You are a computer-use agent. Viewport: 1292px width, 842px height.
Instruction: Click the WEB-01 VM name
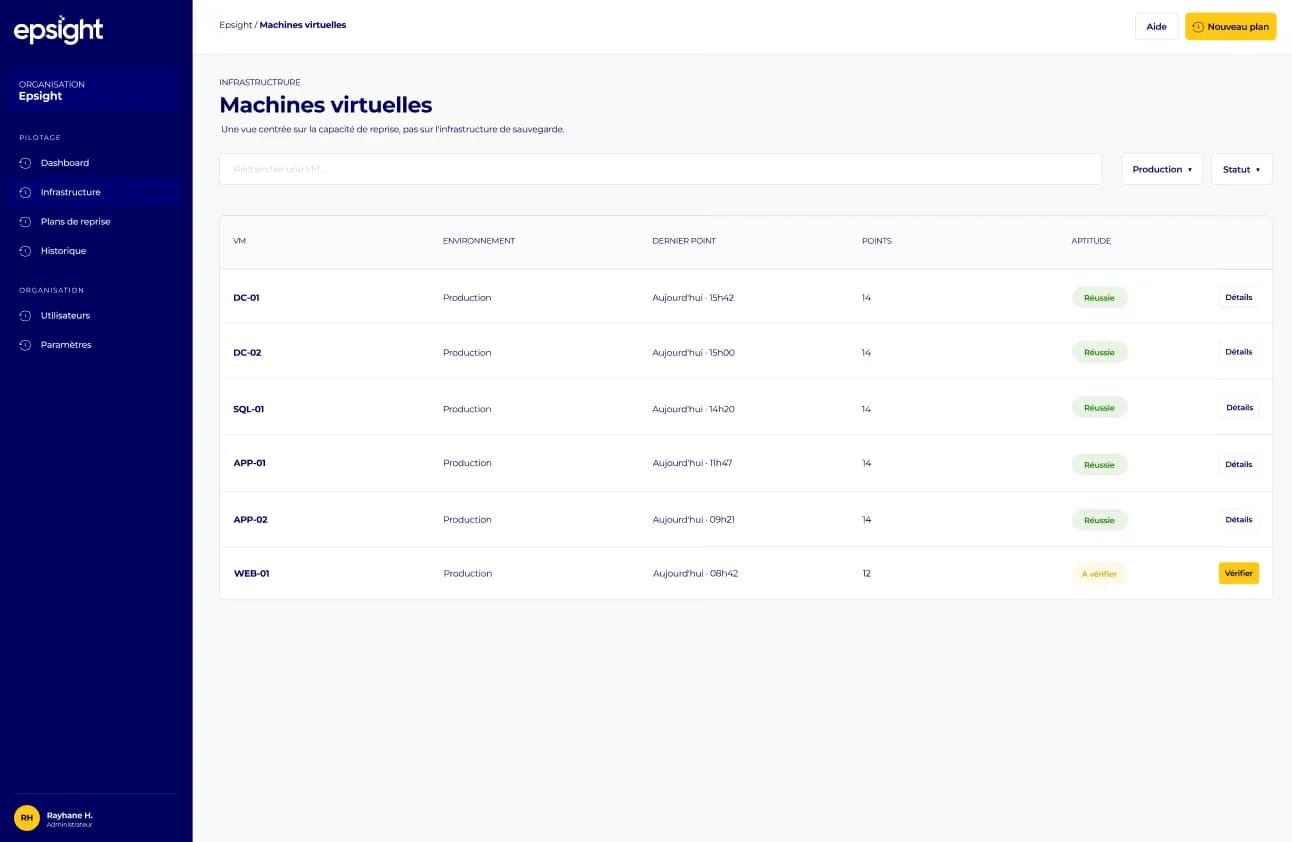pyautogui.click(x=251, y=574)
